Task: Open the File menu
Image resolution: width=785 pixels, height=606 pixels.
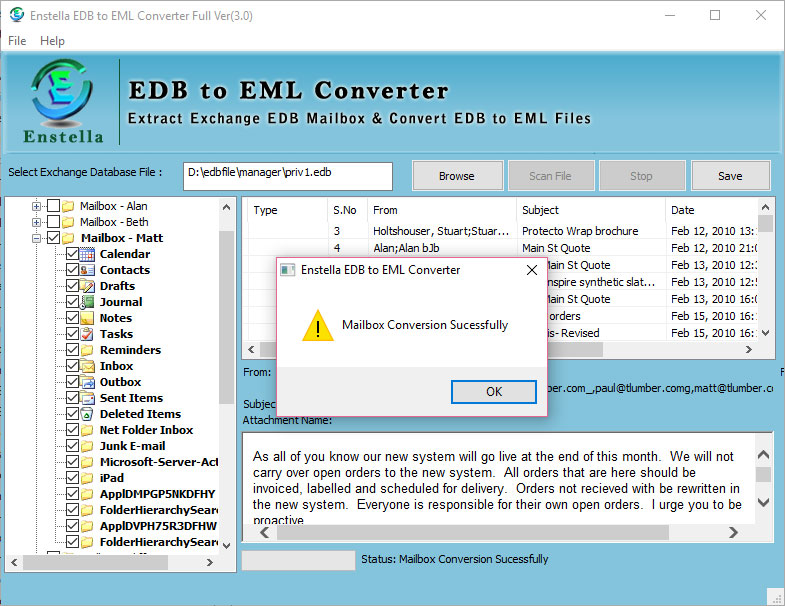Action: point(17,41)
